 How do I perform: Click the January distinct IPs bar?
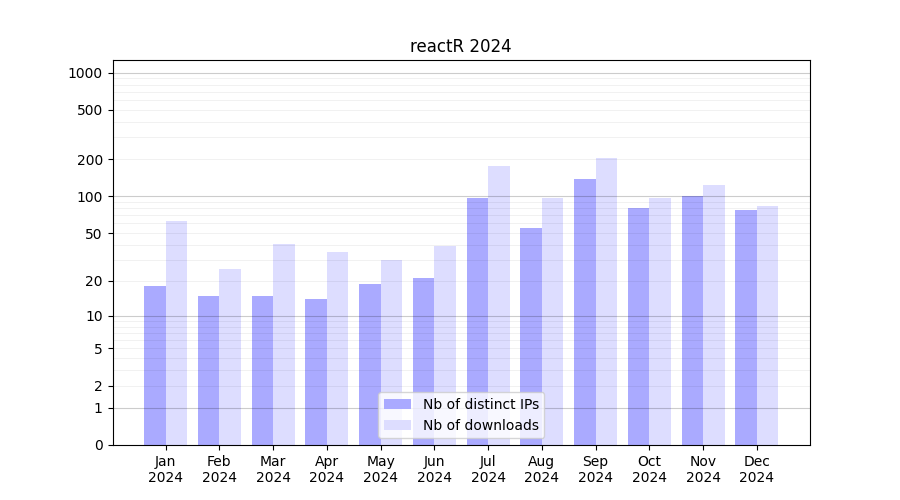pyautogui.click(x=155, y=365)
